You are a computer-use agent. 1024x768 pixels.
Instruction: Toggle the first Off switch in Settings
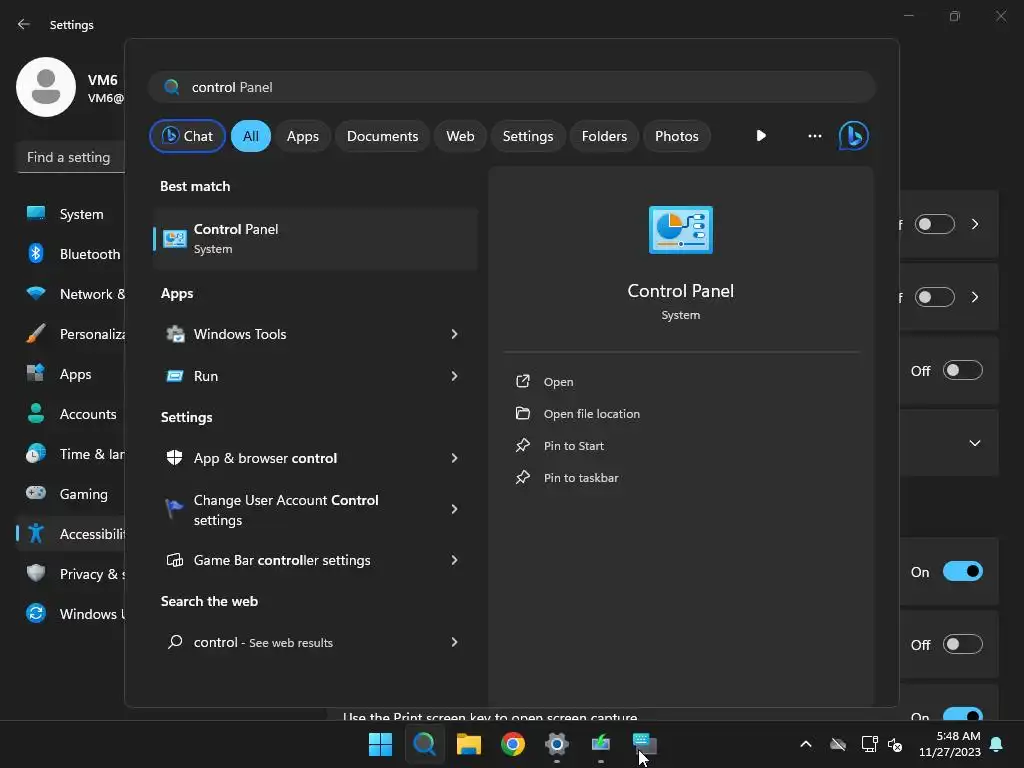935,225
